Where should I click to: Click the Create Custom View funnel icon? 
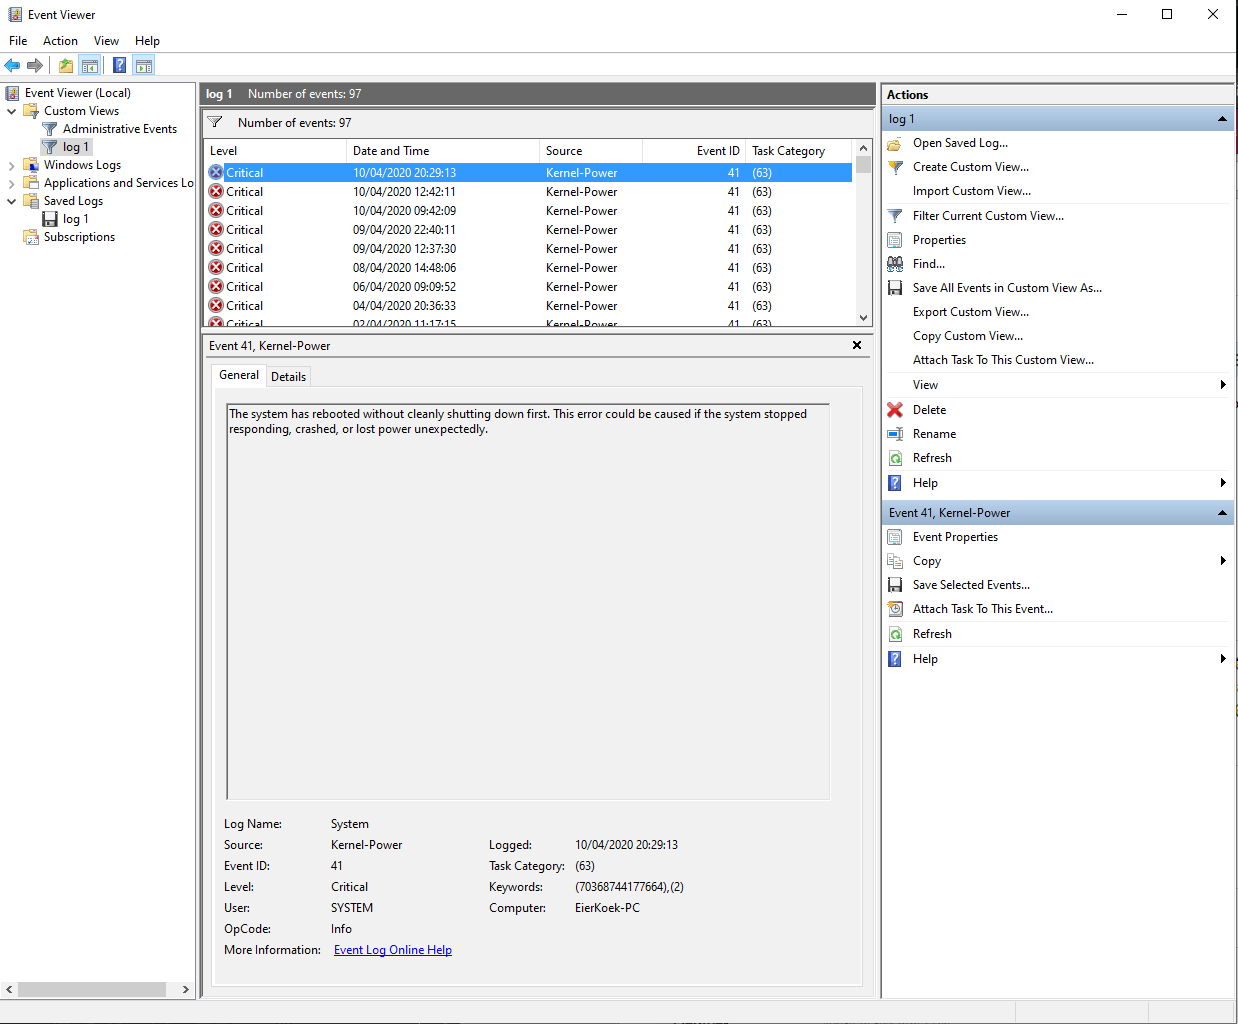(x=895, y=168)
